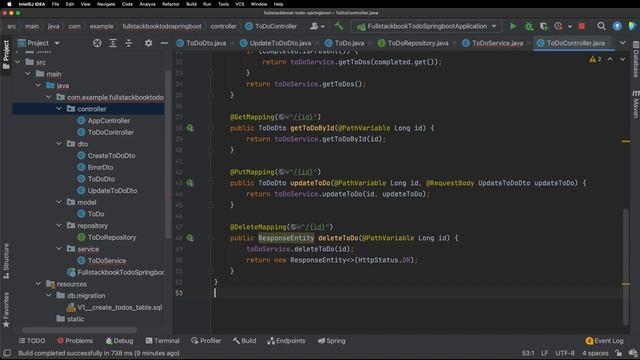Screen dimensions: 640x360
Task: Click the IDE update arrow icon
Action: click(x=617, y=26)
